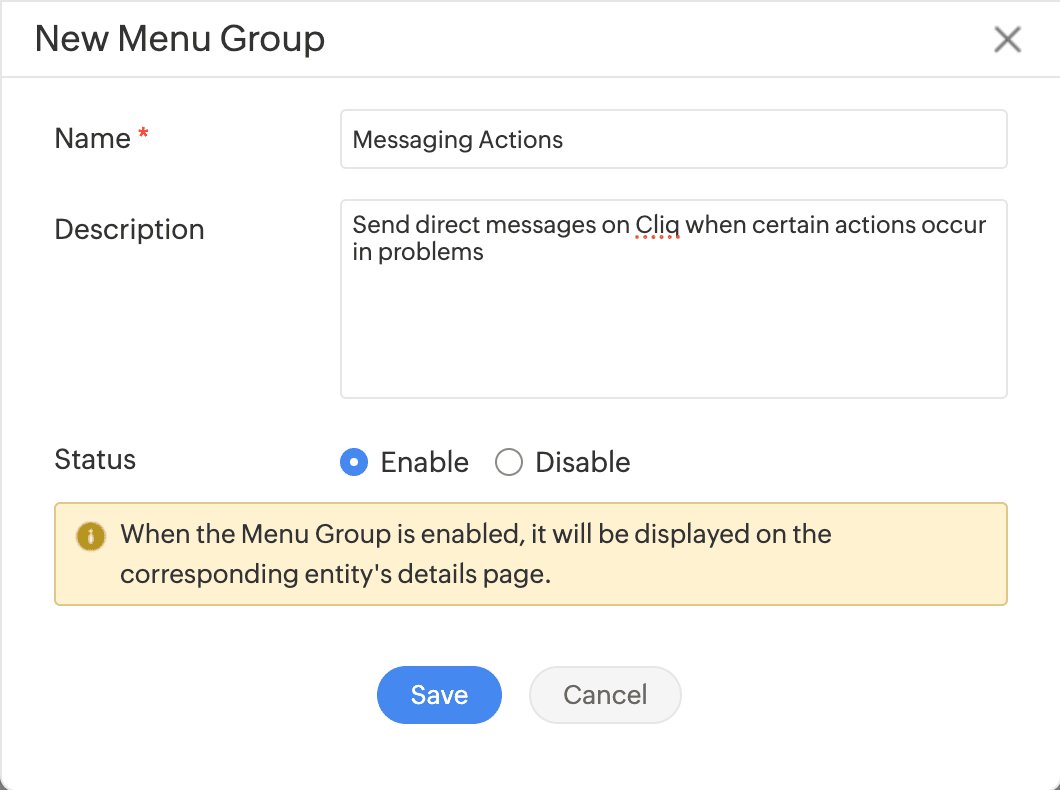
Task: Click the underlined word "Cliq" in description
Action: (x=657, y=225)
